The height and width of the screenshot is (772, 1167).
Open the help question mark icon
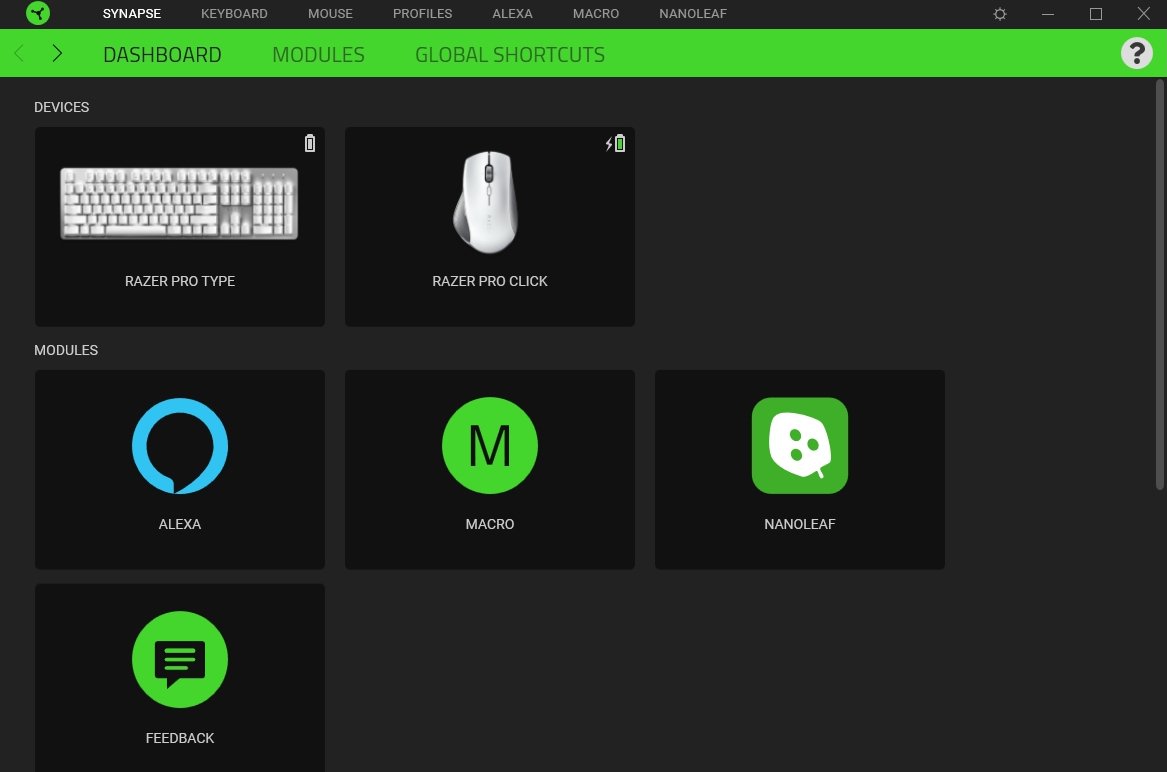1136,53
